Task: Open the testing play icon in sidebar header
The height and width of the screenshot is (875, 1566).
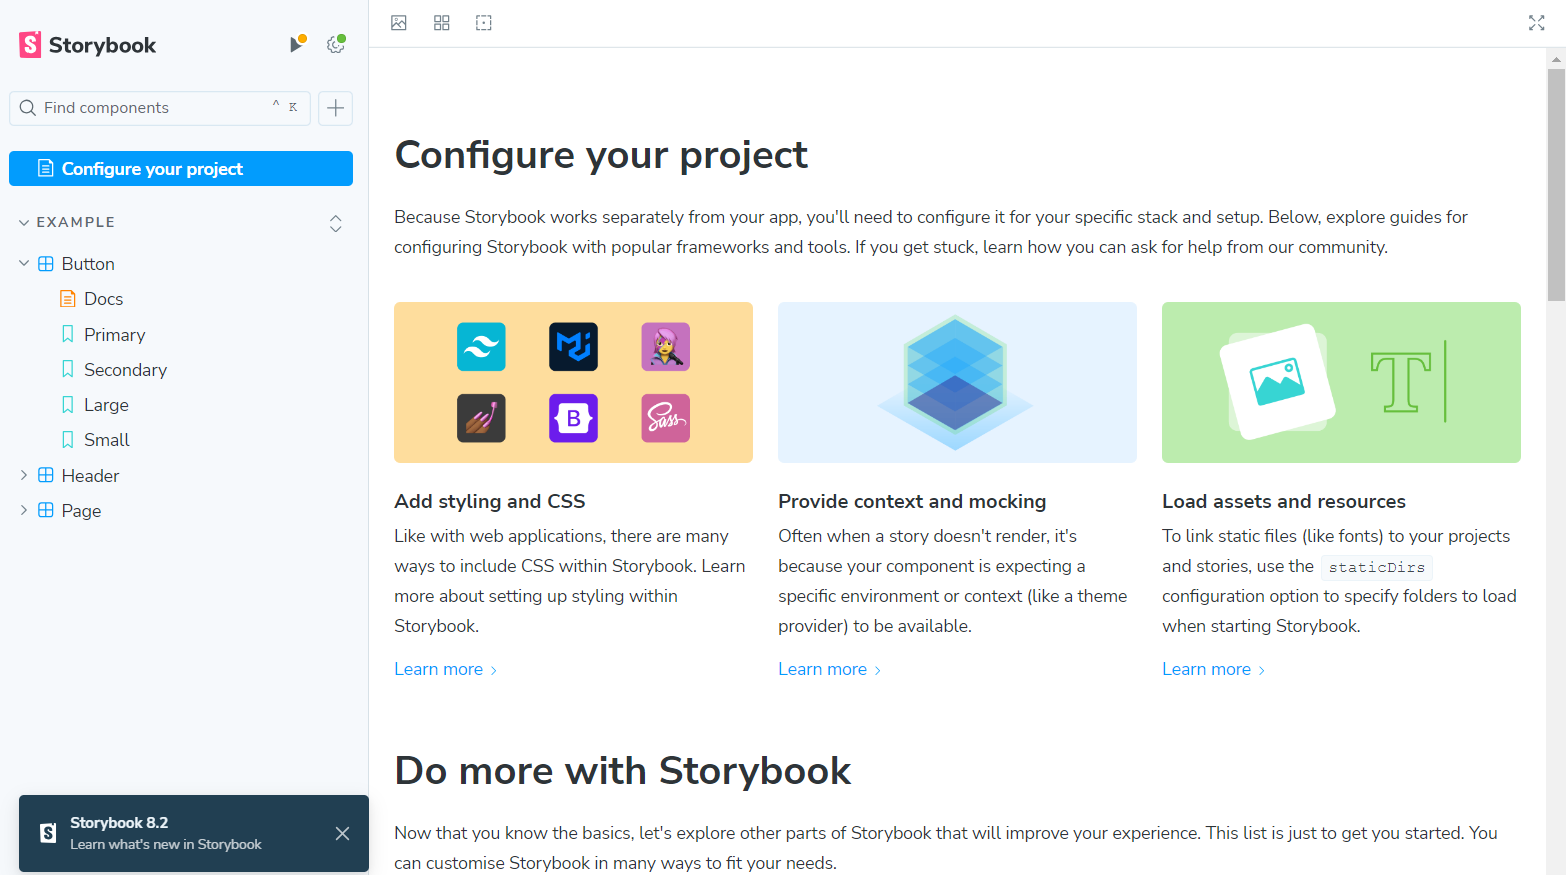Action: coord(297,44)
